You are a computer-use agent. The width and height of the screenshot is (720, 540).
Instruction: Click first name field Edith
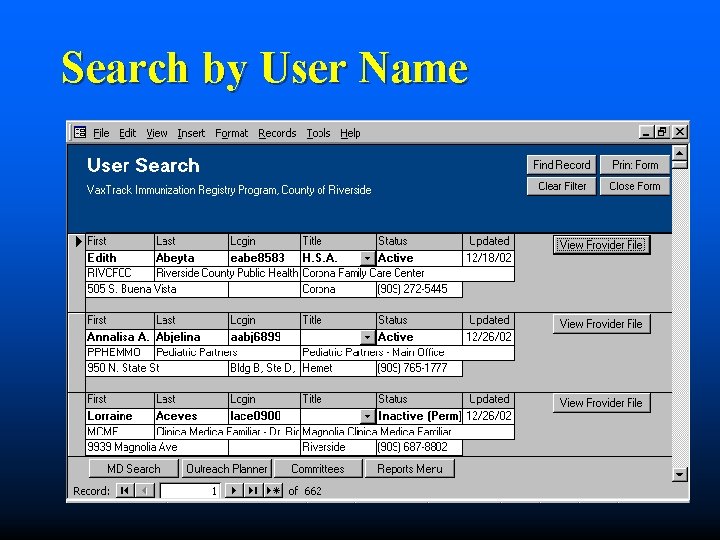click(120, 259)
